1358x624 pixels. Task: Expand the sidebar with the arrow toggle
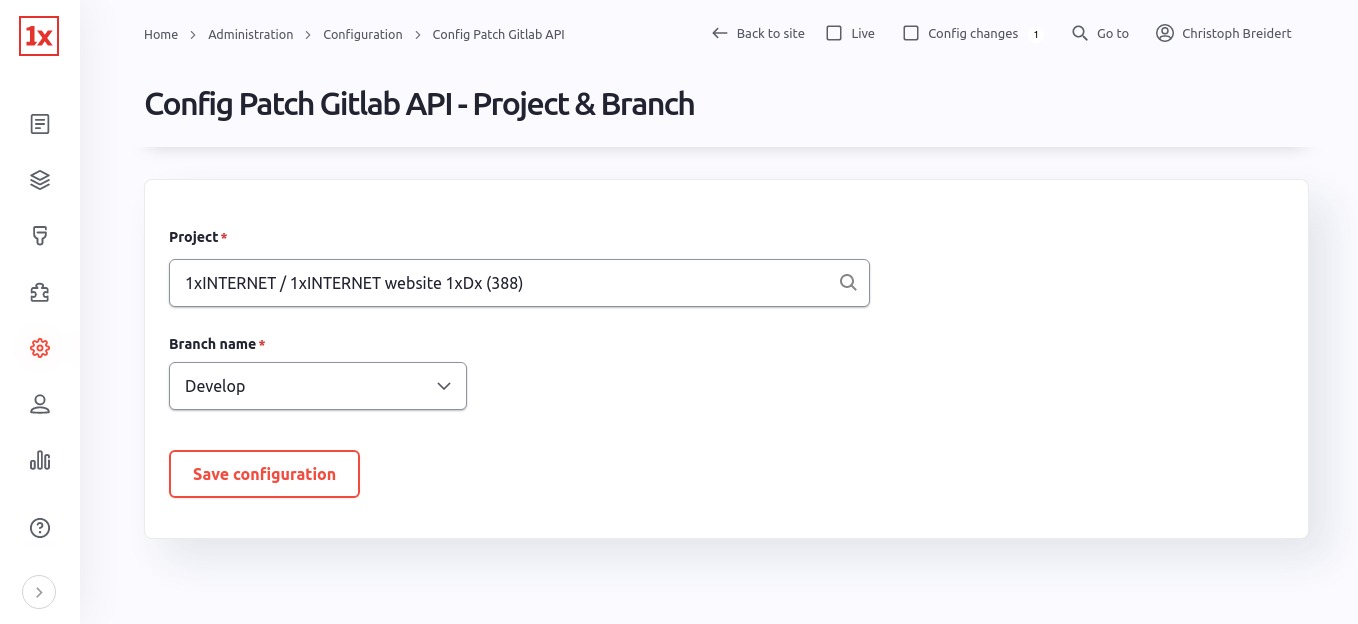tap(39, 592)
